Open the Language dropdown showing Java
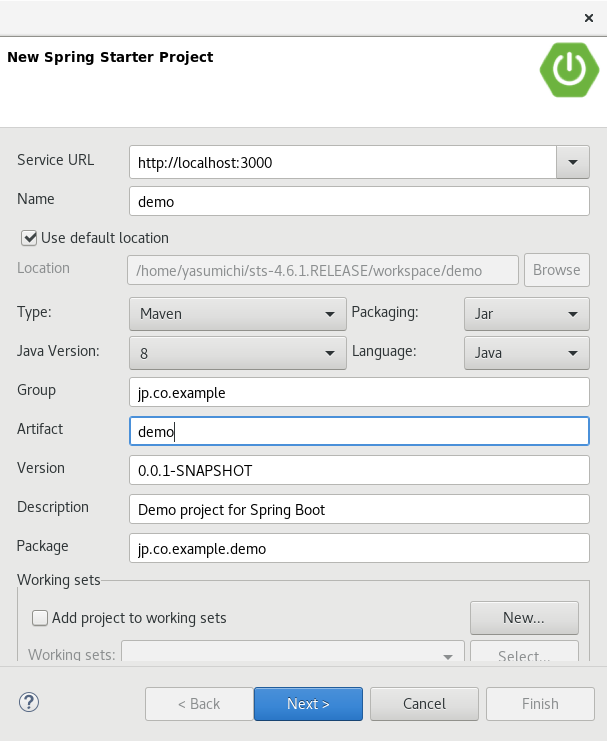Screen dimensions: 607x741 [x=527, y=353]
